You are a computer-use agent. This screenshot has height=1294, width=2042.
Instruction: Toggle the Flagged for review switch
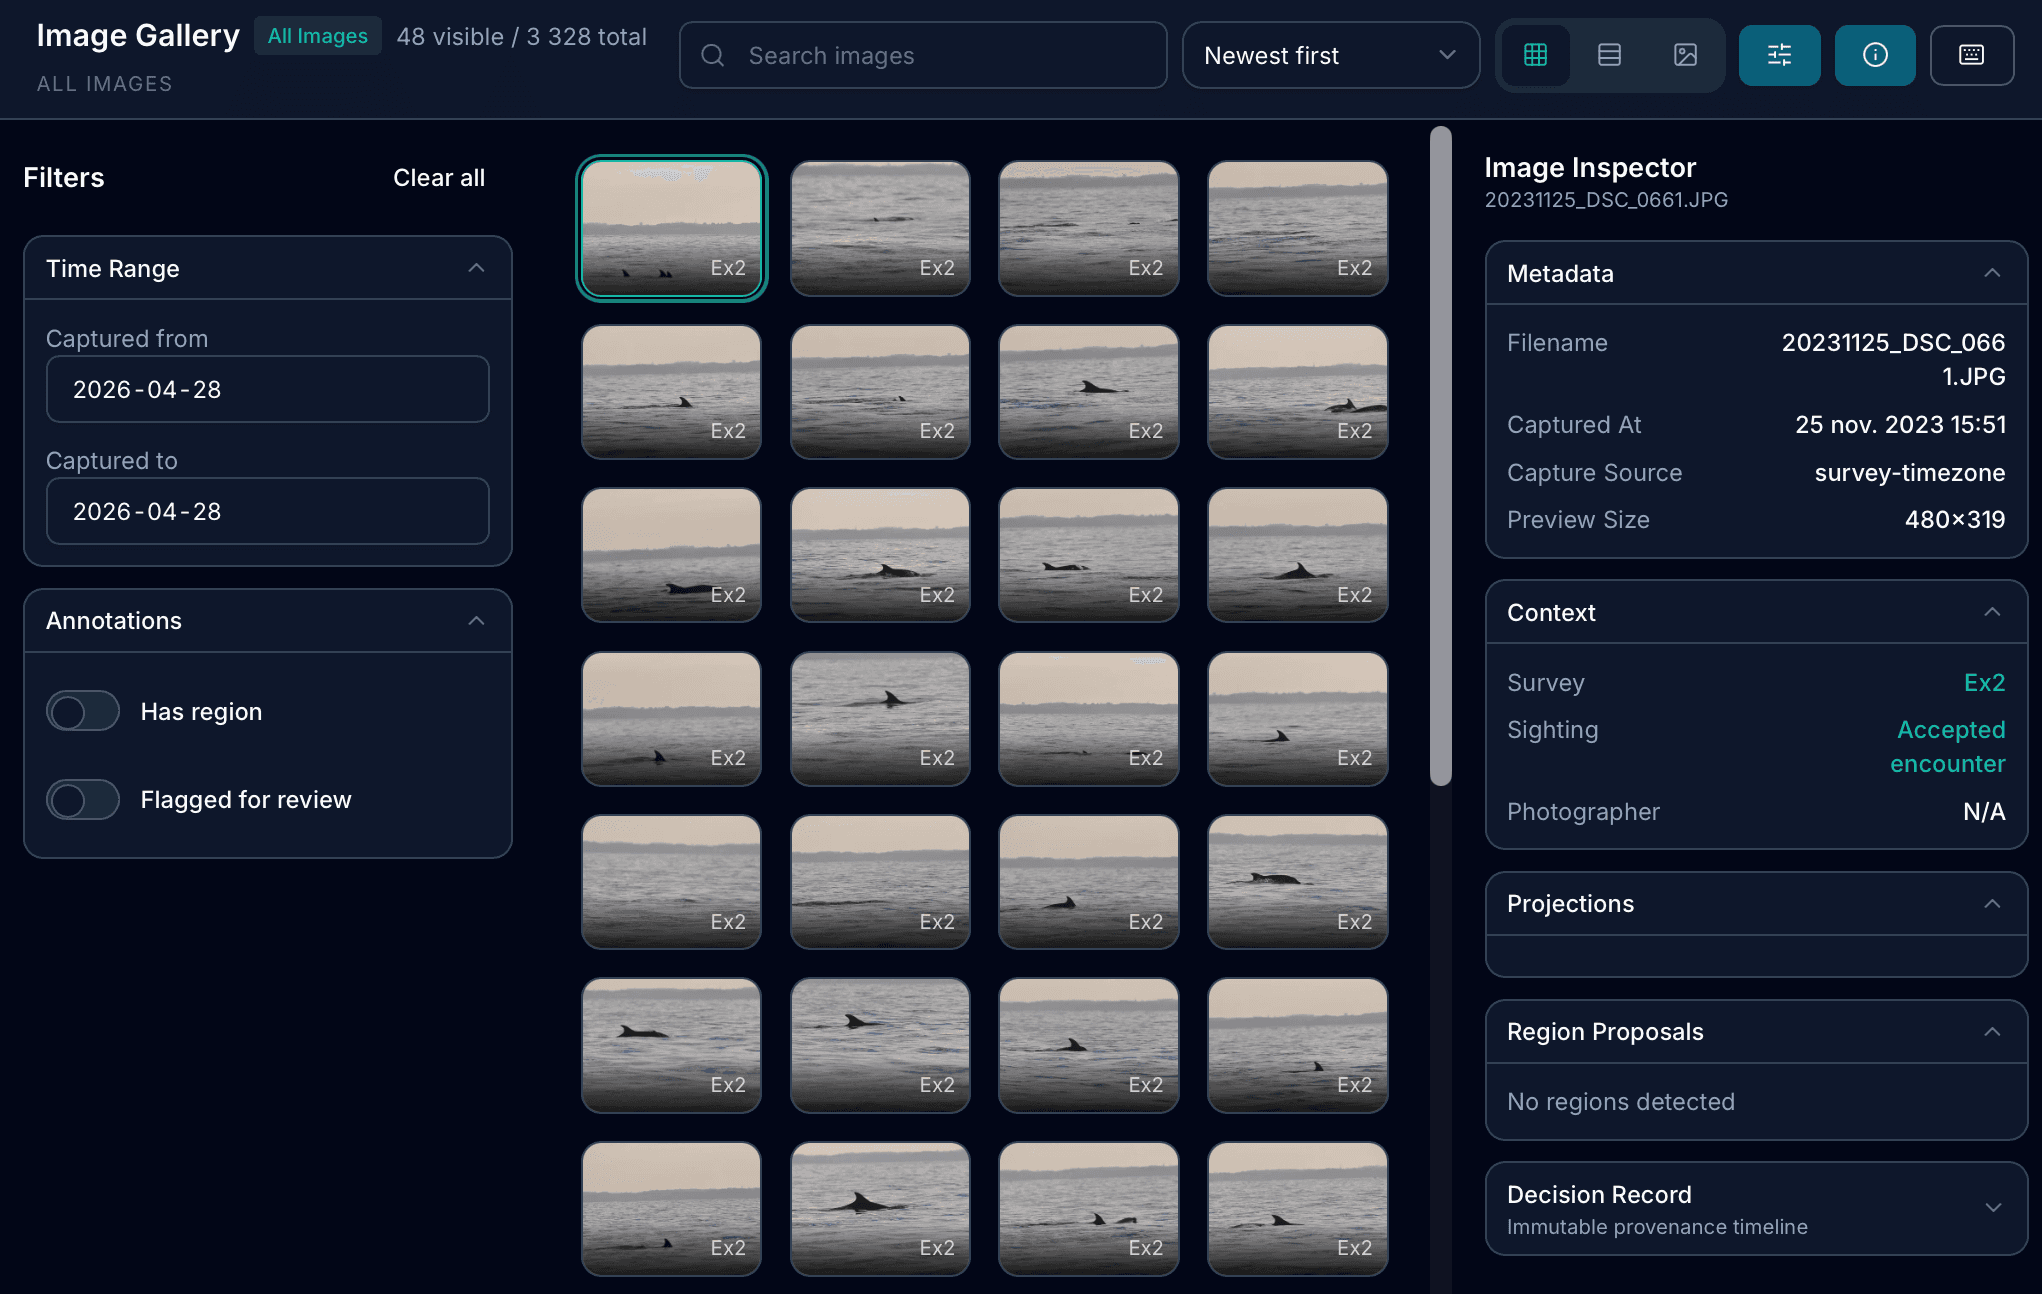pos(83,799)
